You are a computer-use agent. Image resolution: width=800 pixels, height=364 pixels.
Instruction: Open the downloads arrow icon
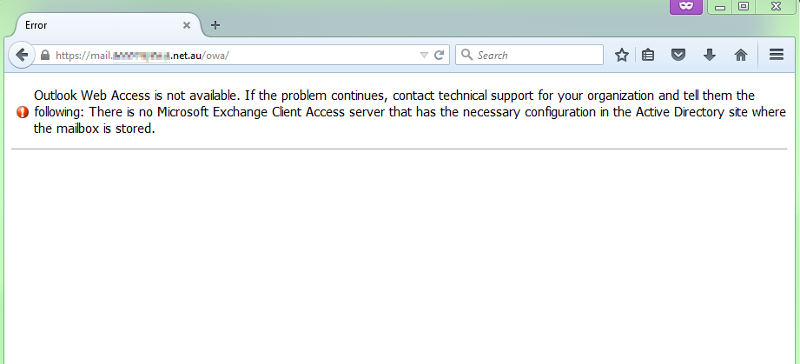click(x=709, y=55)
